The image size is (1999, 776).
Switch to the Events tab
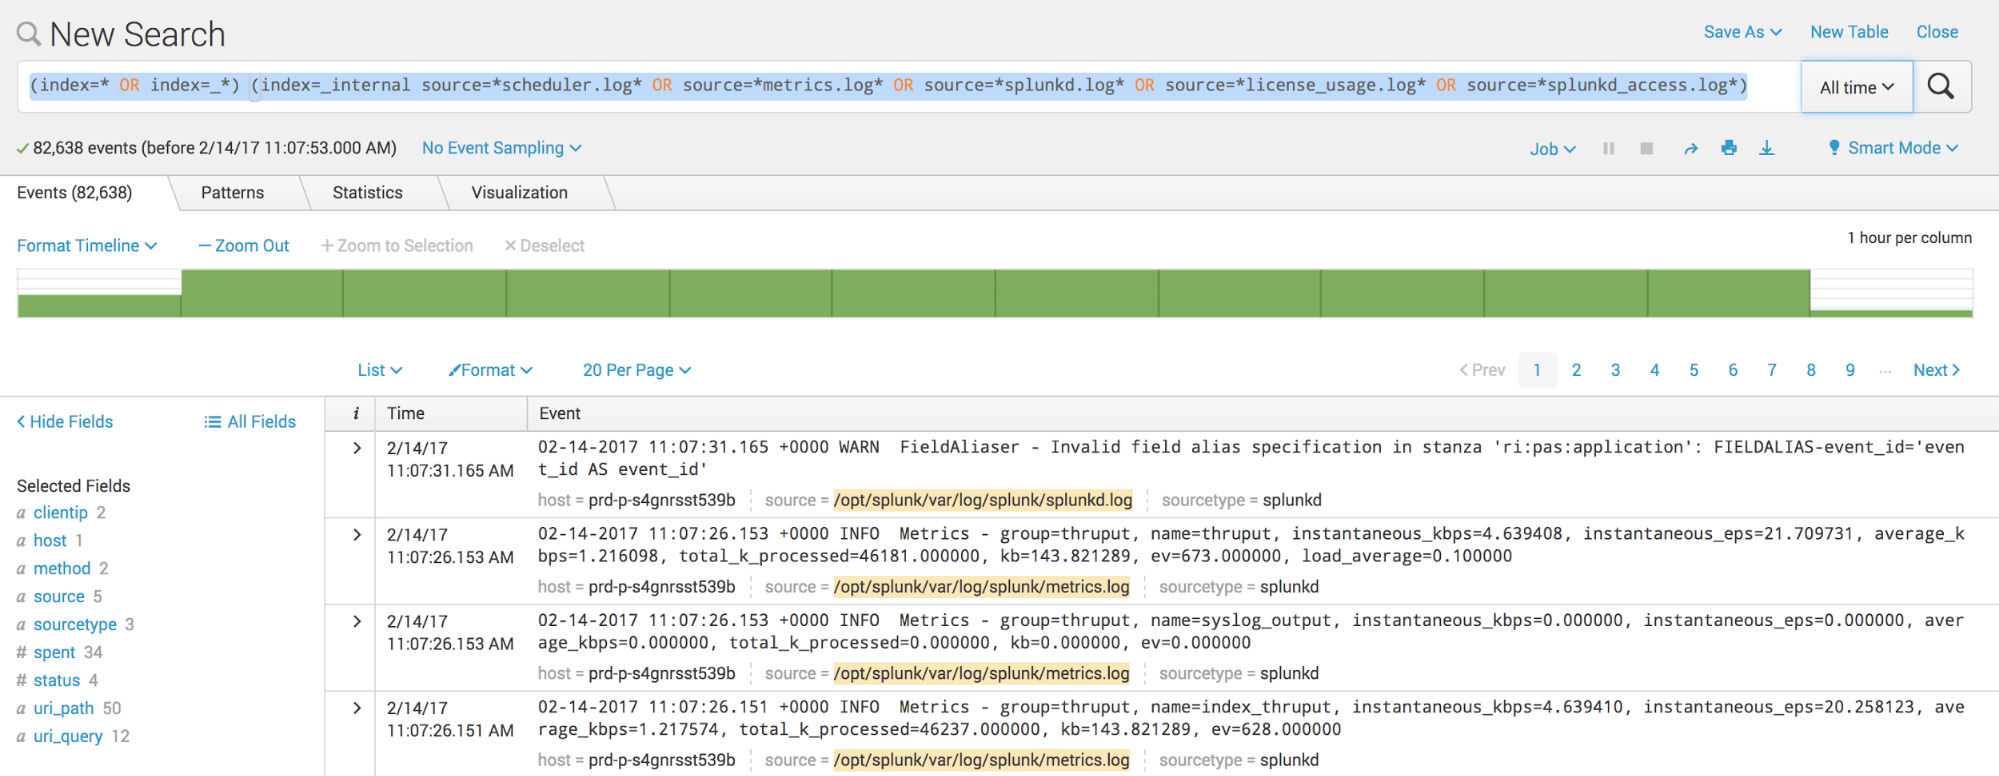point(75,193)
